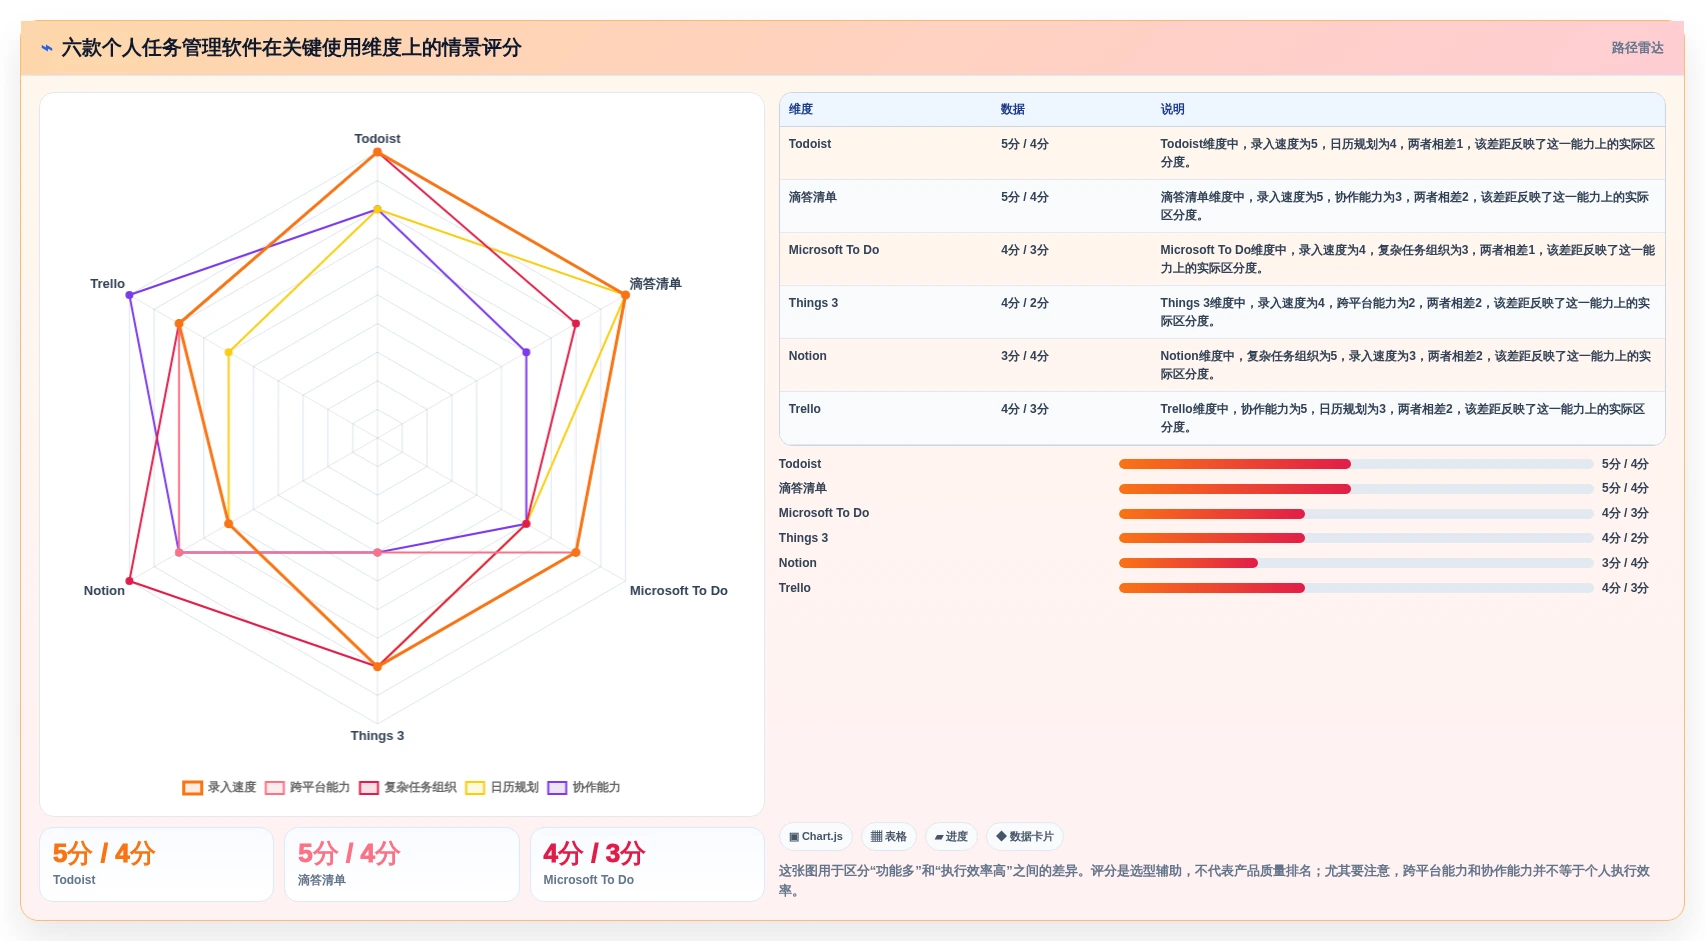Click the 滴答清单 progress bar
This screenshot has height=941, width=1705.
coord(1355,489)
